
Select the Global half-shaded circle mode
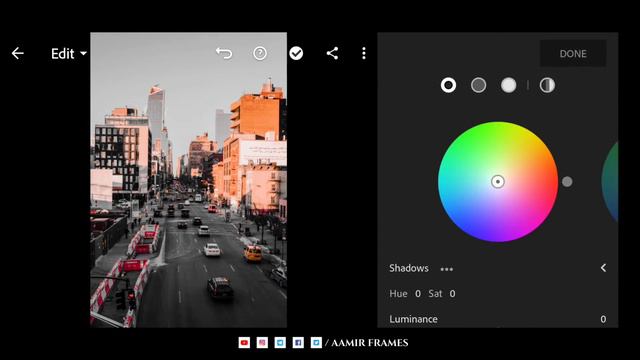click(x=547, y=85)
